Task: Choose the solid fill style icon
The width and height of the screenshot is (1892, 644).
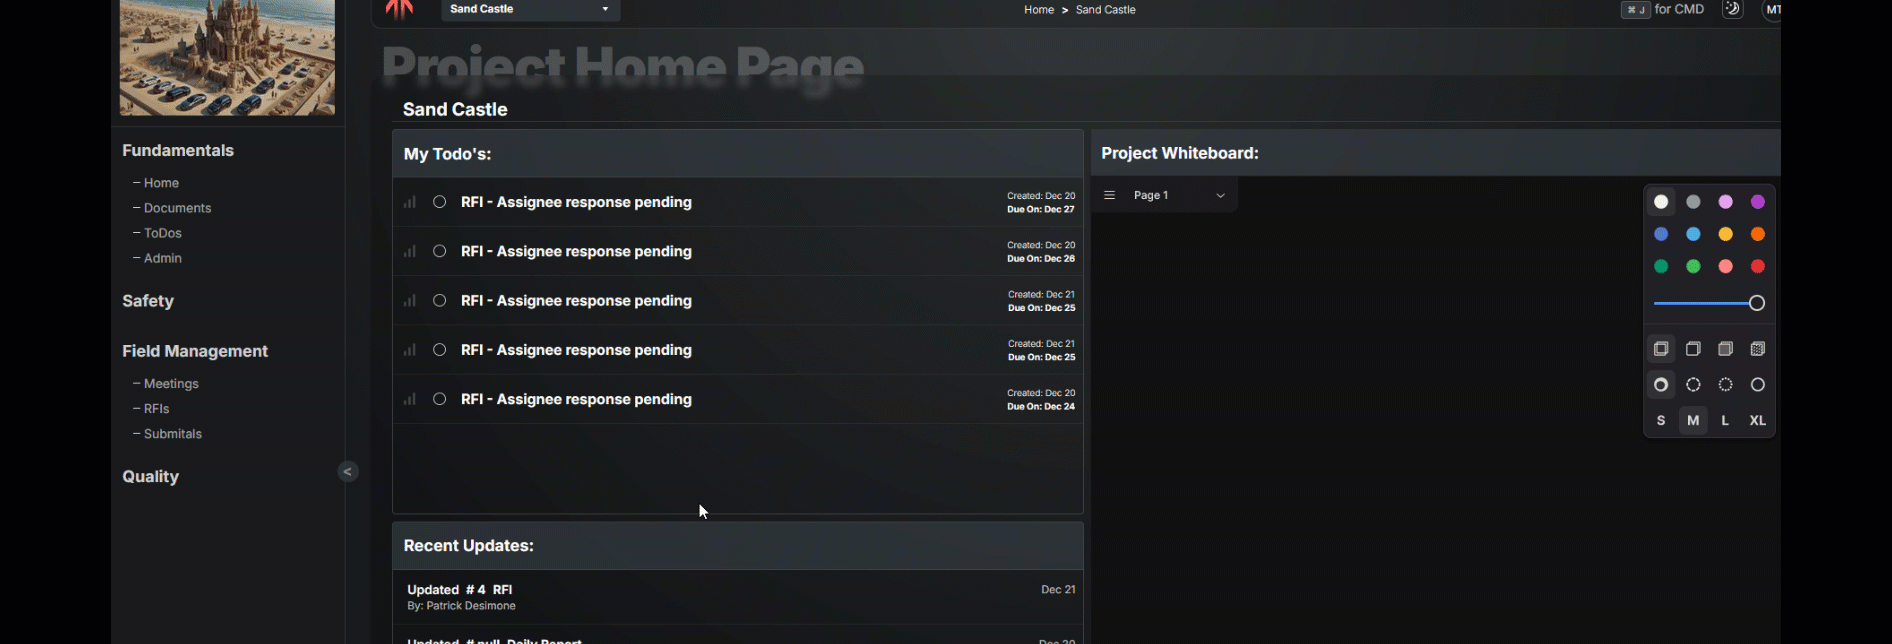Action: (1725, 349)
